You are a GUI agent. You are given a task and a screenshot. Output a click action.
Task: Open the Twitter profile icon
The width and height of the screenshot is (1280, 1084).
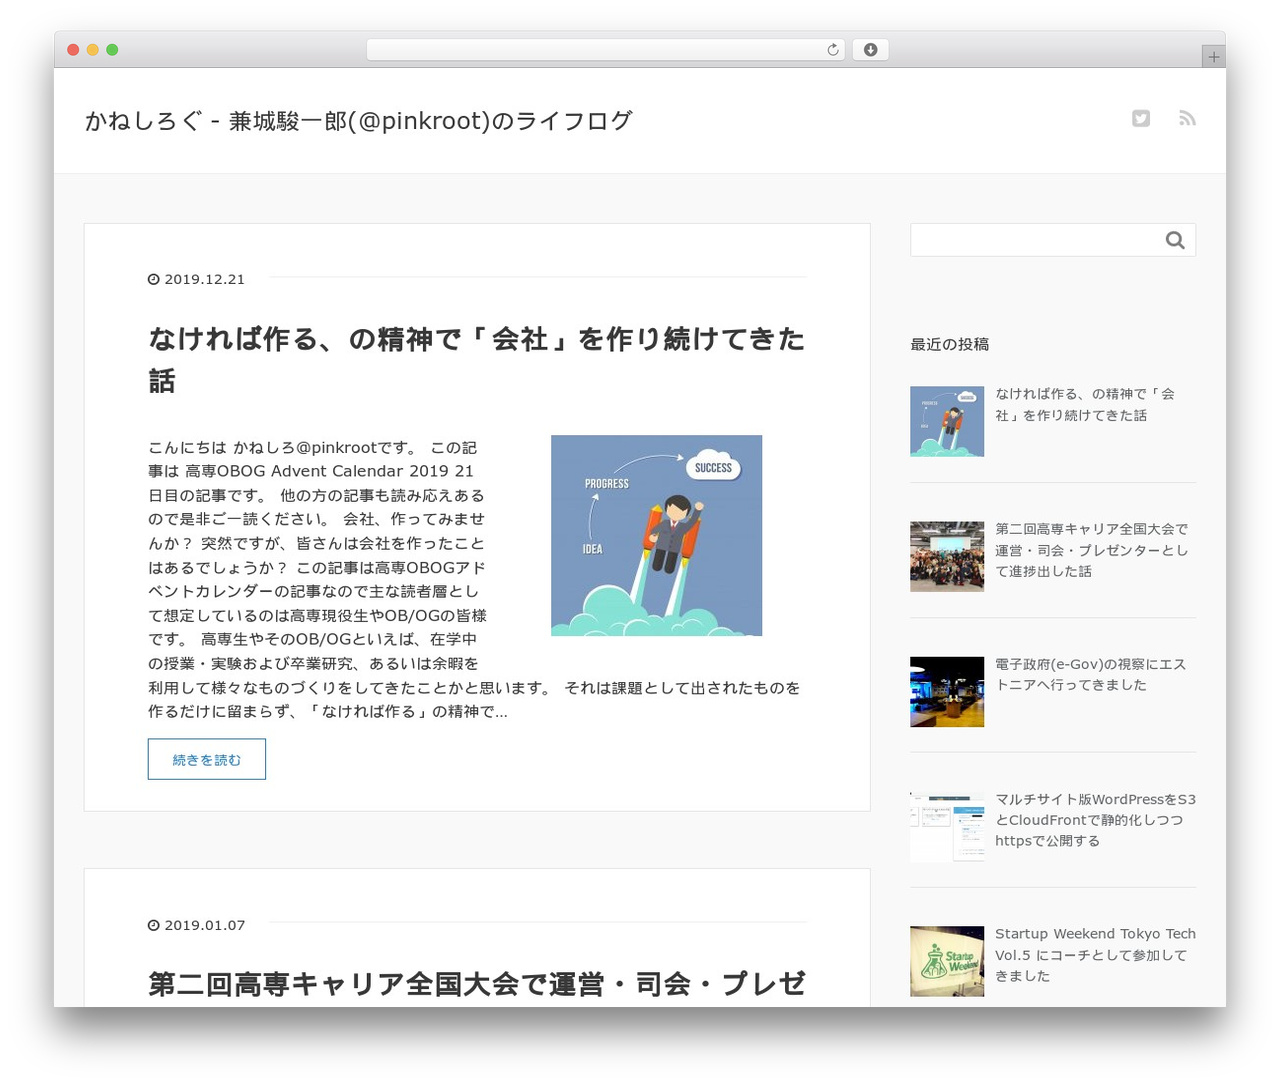(1141, 119)
